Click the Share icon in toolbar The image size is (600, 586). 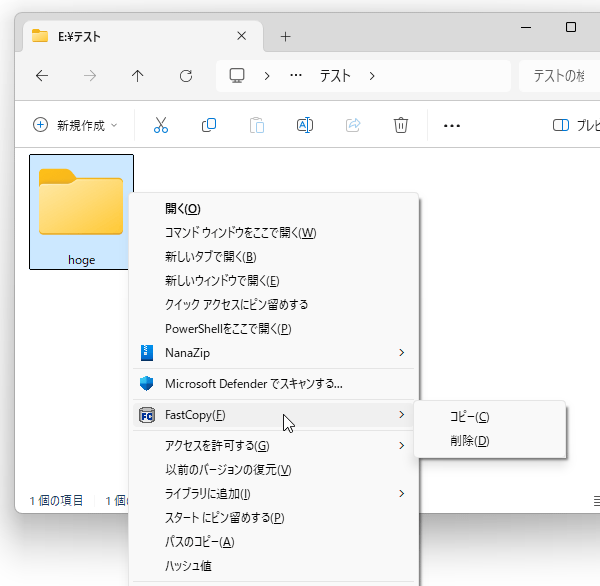pyautogui.click(x=353, y=125)
